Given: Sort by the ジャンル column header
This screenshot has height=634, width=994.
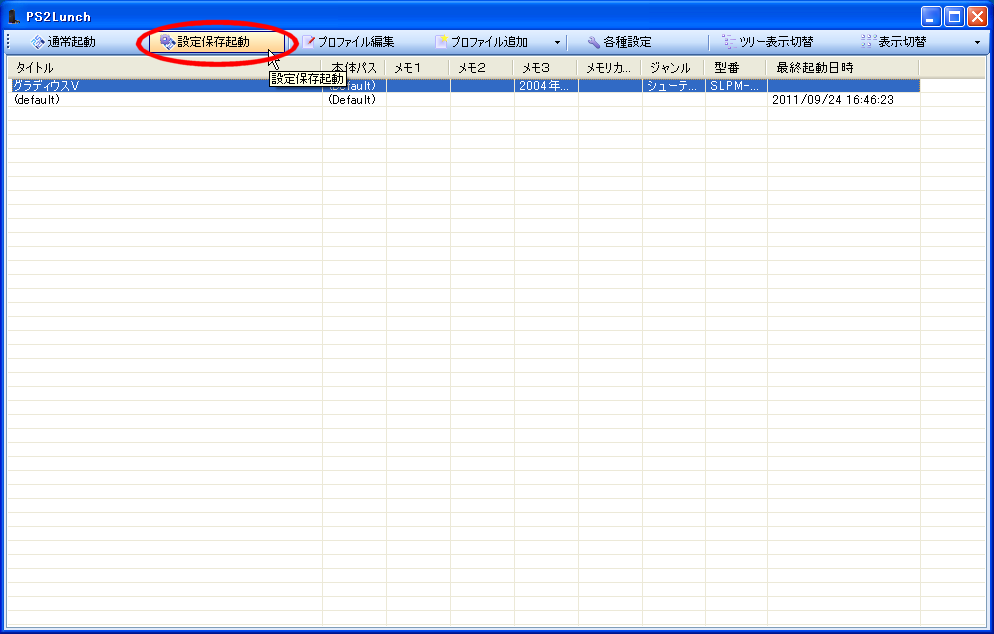Looking at the screenshot, I should (x=673, y=68).
